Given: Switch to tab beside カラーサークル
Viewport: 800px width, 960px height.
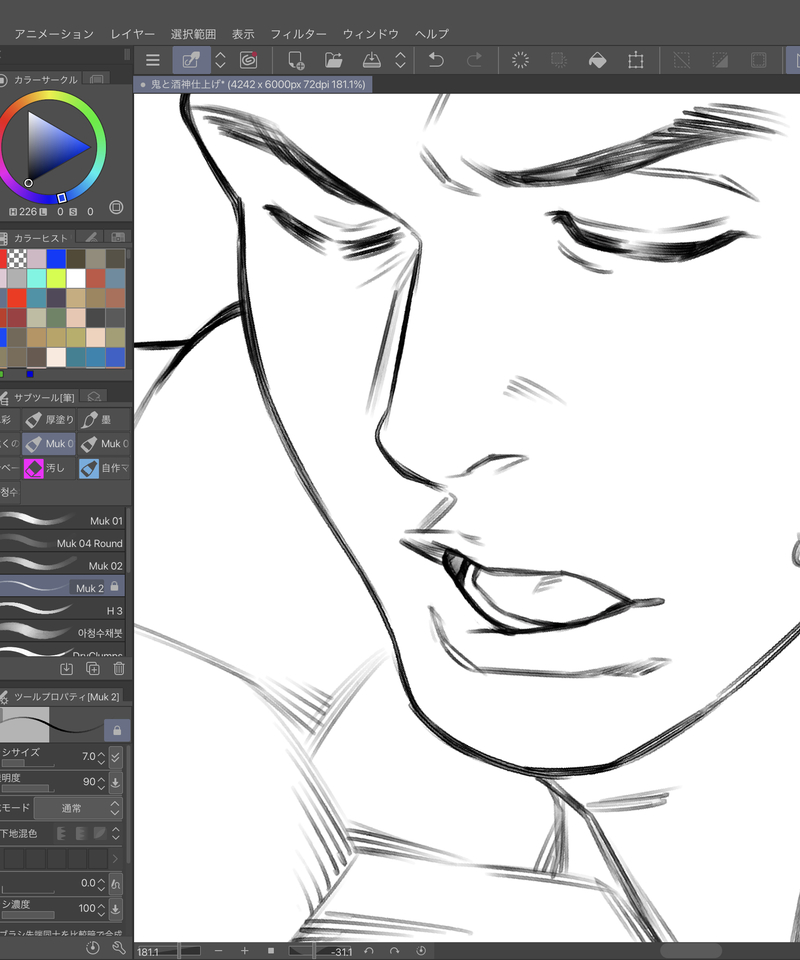Looking at the screenshot, I should point(96,79).
